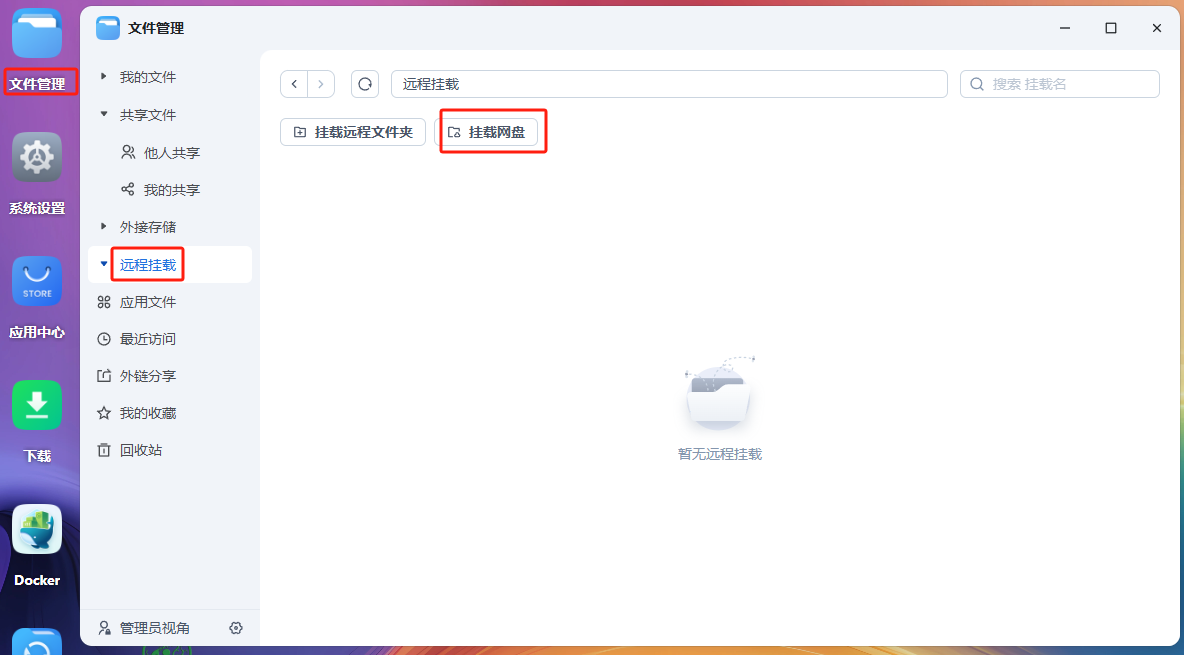Open admin view settings gear icon
The height and width of the screenshot is (655, 1184).
tap(236, 628)
